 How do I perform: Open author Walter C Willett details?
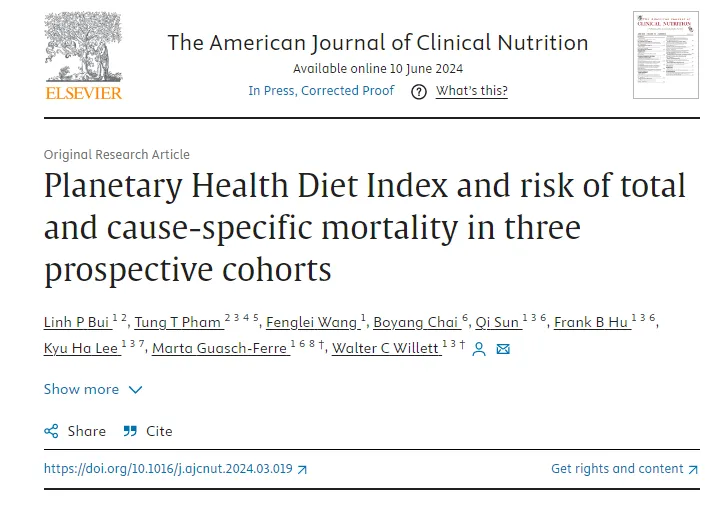tap(386, 349)
